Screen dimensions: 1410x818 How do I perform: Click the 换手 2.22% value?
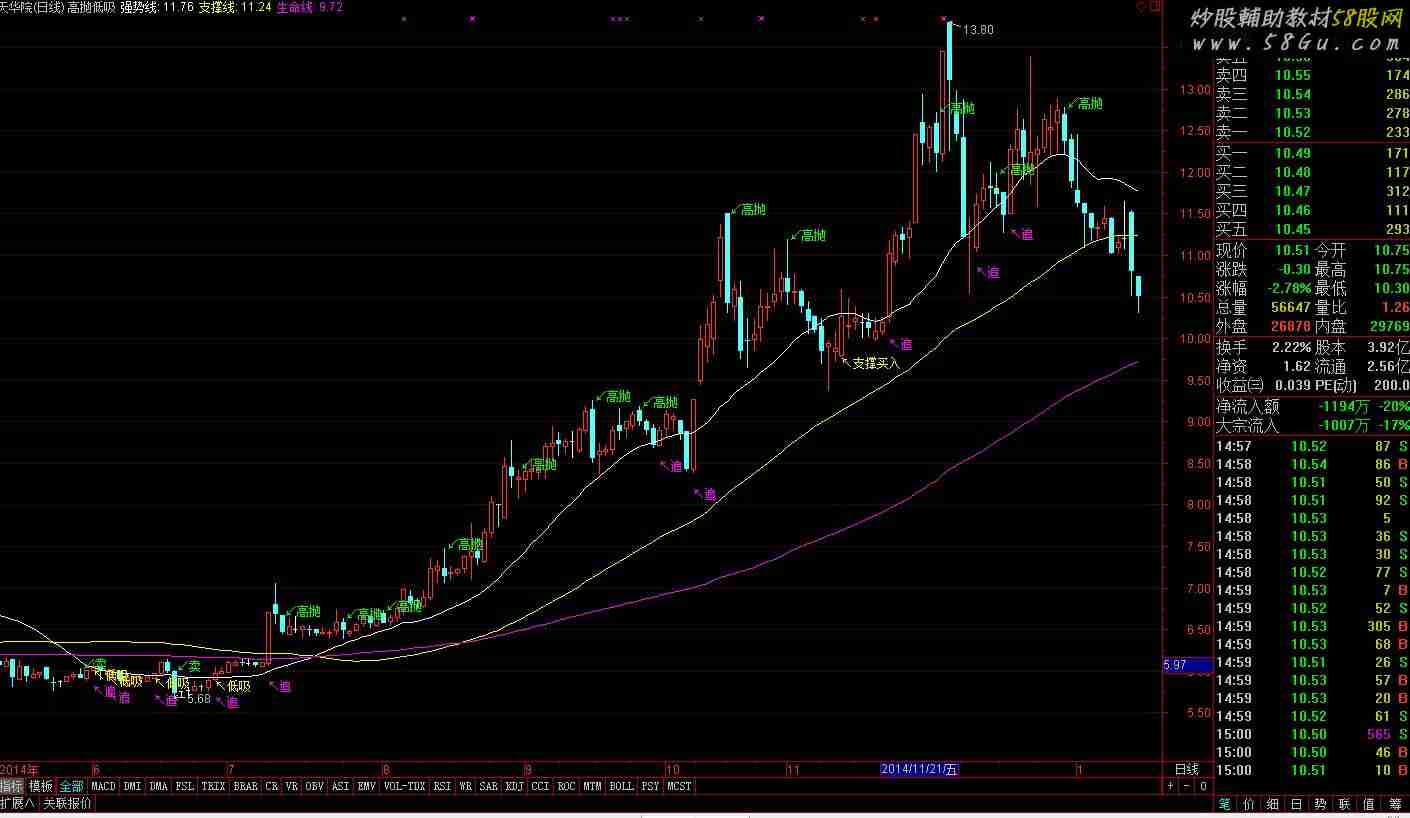[1291, 347]
